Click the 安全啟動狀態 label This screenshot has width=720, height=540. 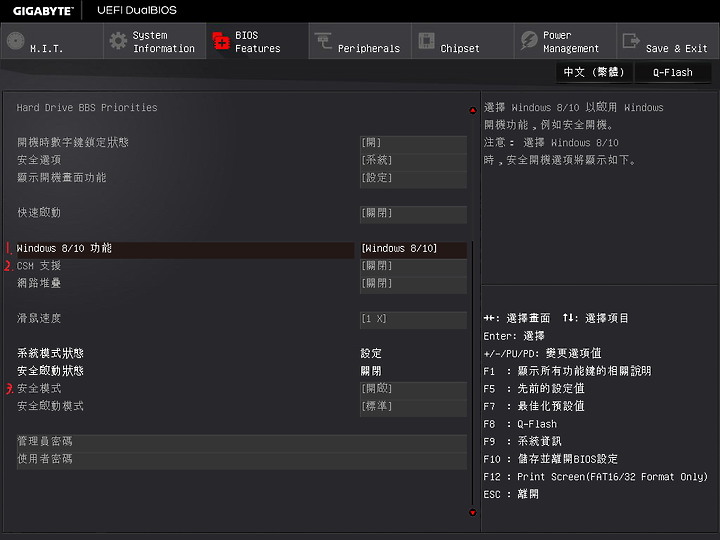pyautogui.click(x=50, y=371)
